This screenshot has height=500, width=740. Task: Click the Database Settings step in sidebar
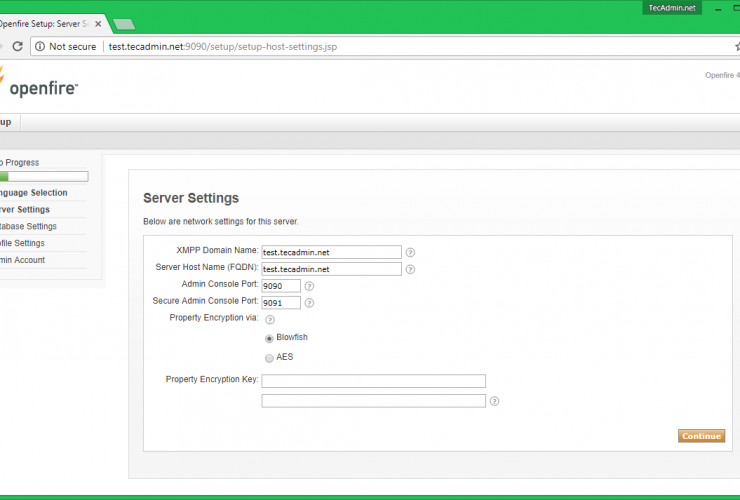[28, 227]
